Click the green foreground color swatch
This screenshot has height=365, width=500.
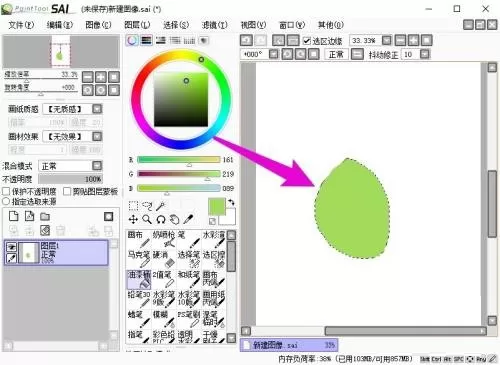click(x=216, y=206)
